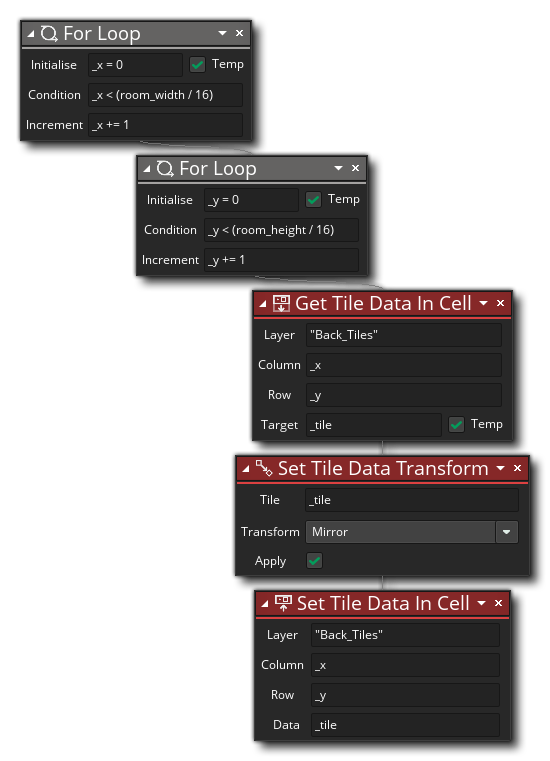This screenshot has width=550, height=761.
Task: Open options menu of Set Tile Data Transform
Action: click(500, 468)
